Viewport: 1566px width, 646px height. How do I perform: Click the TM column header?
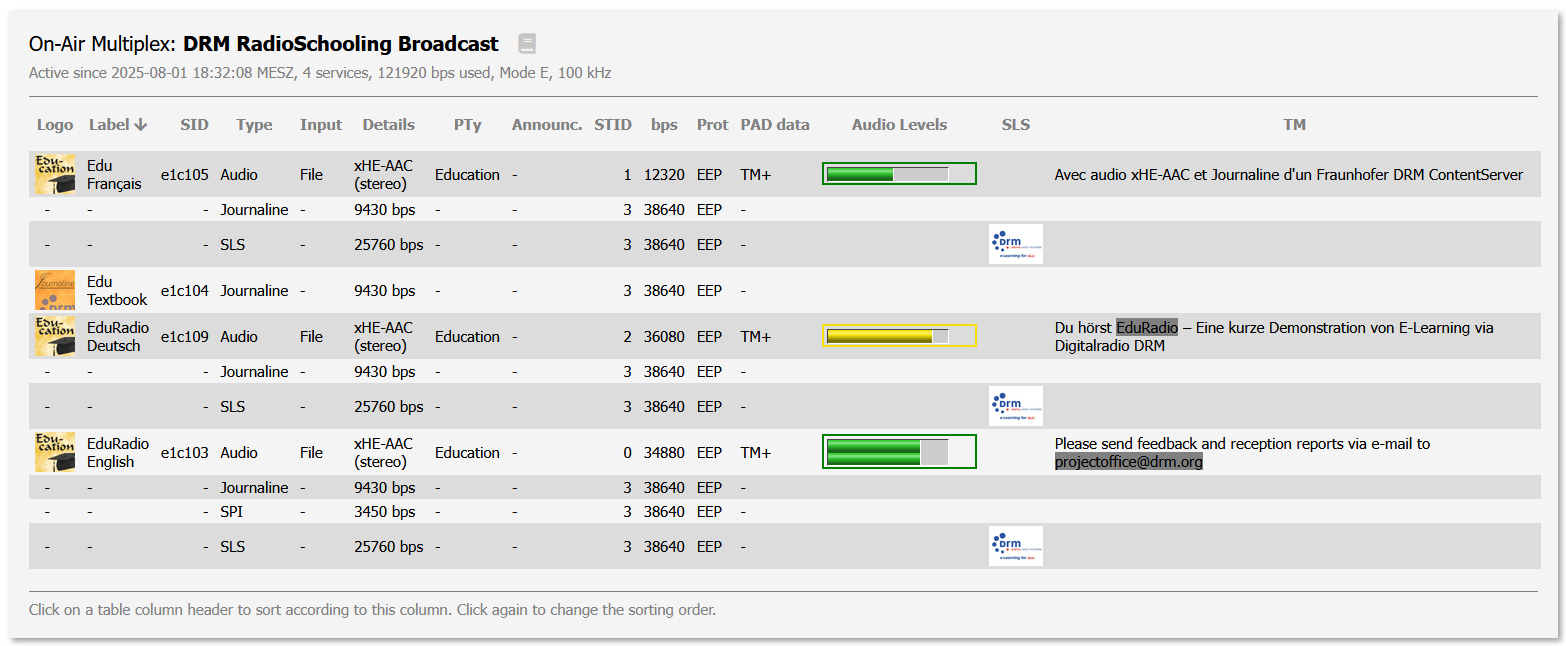(x=1295, y=124)
